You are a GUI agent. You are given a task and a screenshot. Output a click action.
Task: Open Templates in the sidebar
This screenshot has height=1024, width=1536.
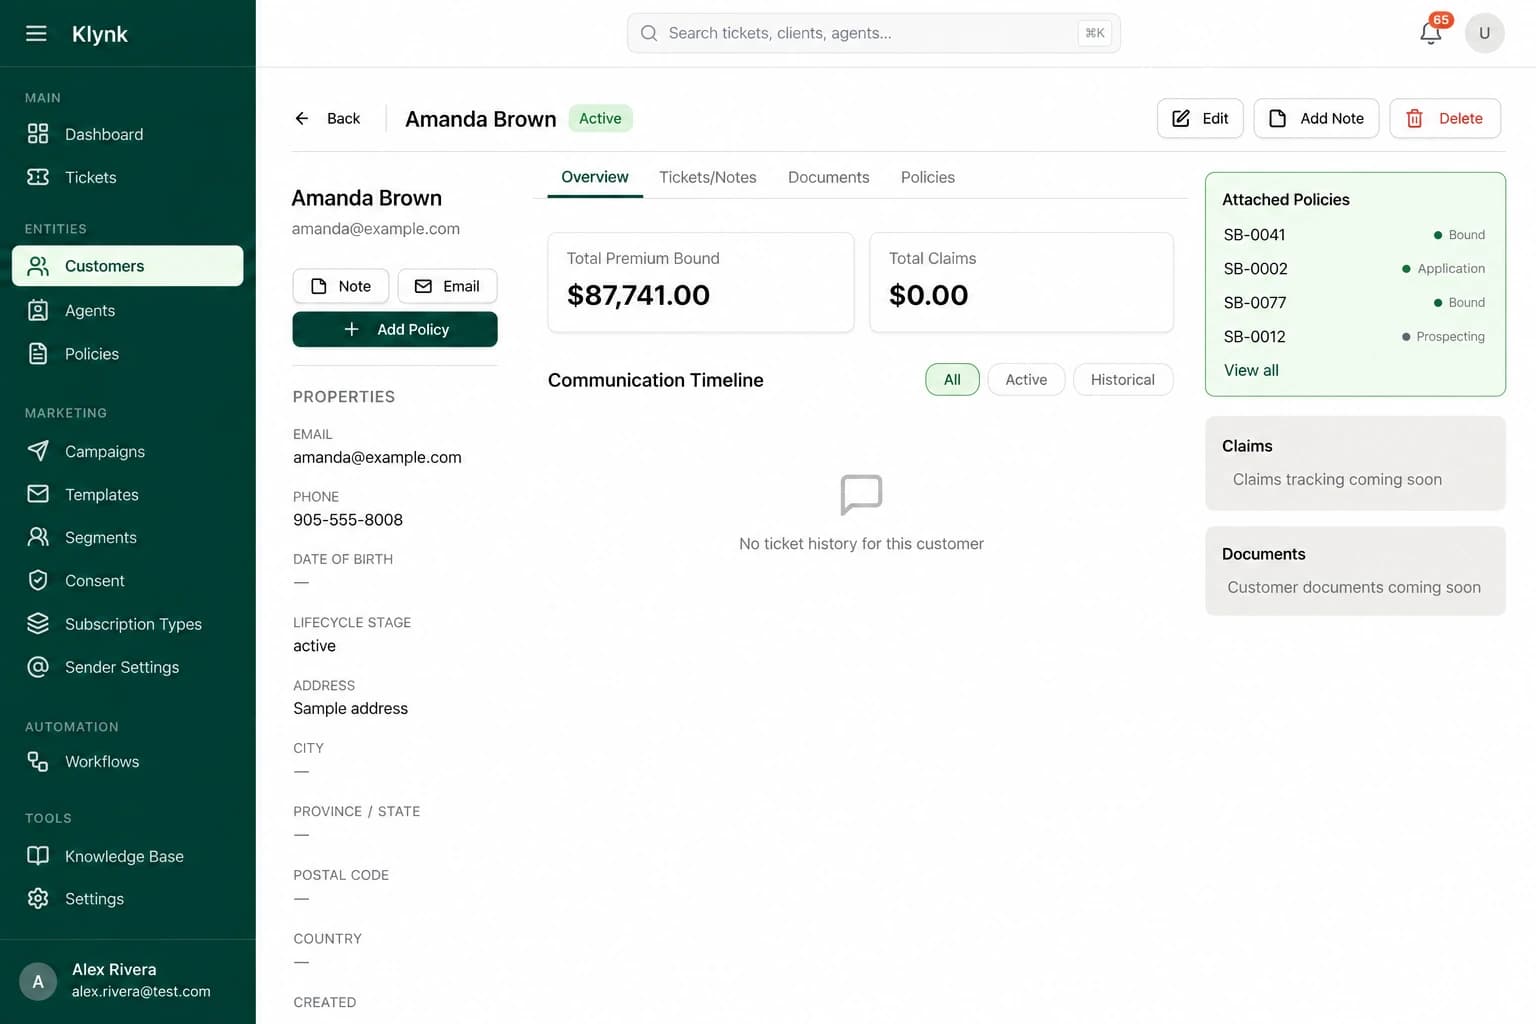tap(128, 494)
